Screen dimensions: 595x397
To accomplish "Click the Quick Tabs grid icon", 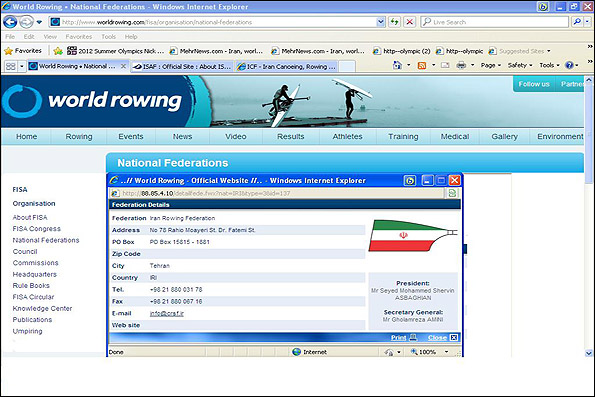I will pos(11,66).
